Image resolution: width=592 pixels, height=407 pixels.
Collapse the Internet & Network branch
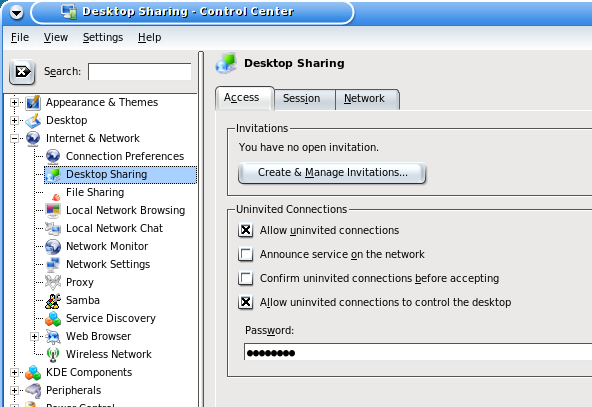coord(14,139)
